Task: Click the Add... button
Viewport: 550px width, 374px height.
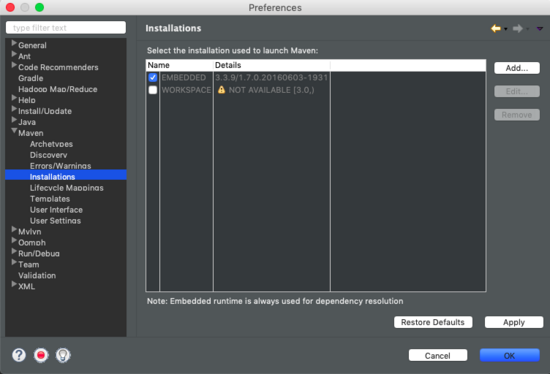Action: pos(517,68)
